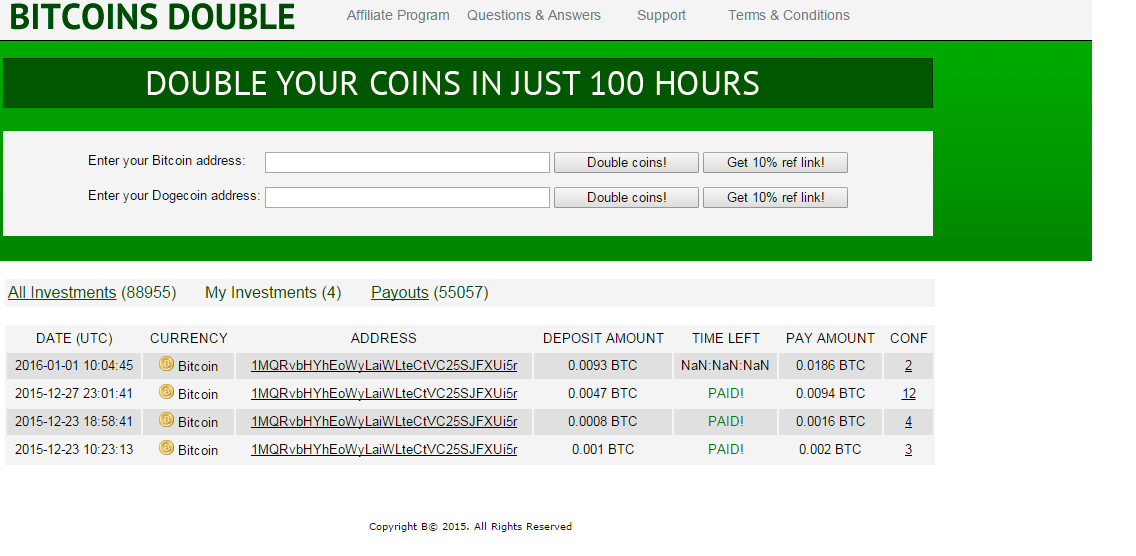This screenshot has height=556, width=1136.
Task: Open confirmations link showing 12
Action: (x=909, y=394)
